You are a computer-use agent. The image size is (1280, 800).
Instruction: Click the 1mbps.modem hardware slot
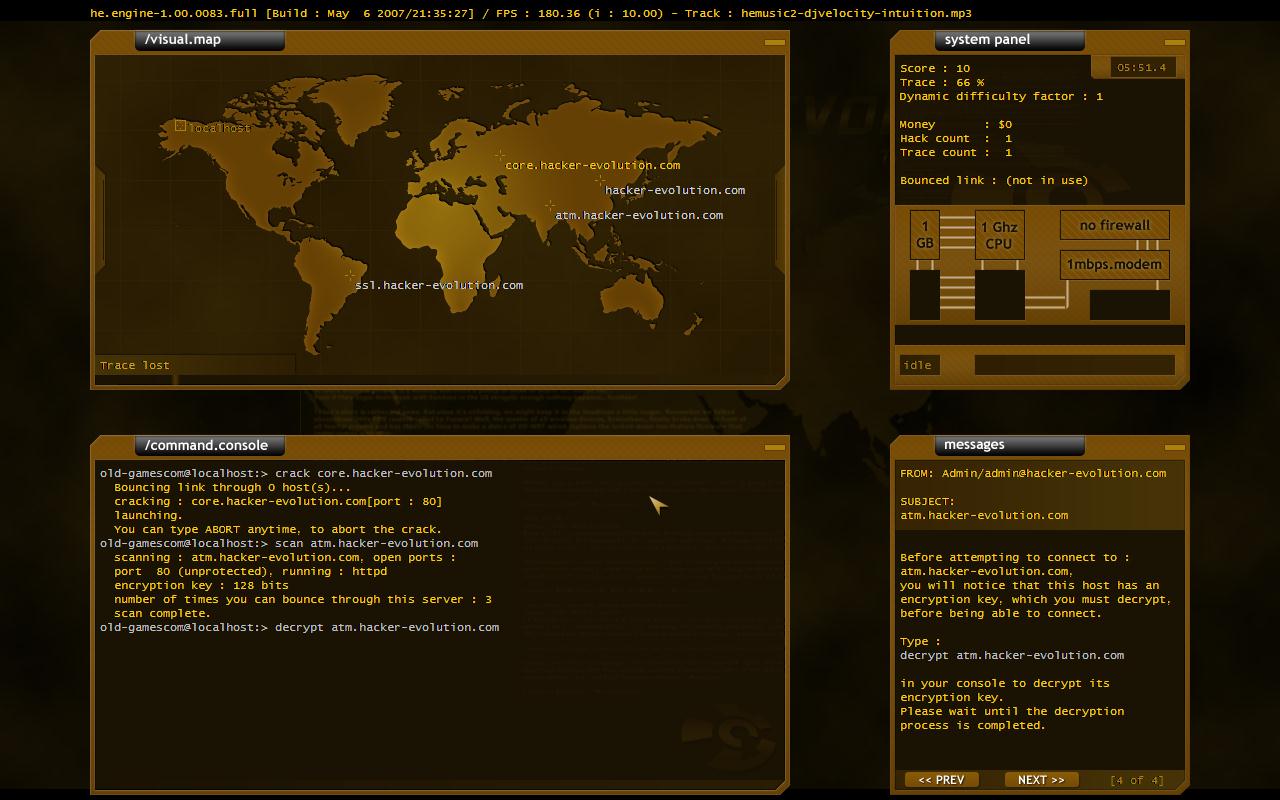(x=1115, y=265)
